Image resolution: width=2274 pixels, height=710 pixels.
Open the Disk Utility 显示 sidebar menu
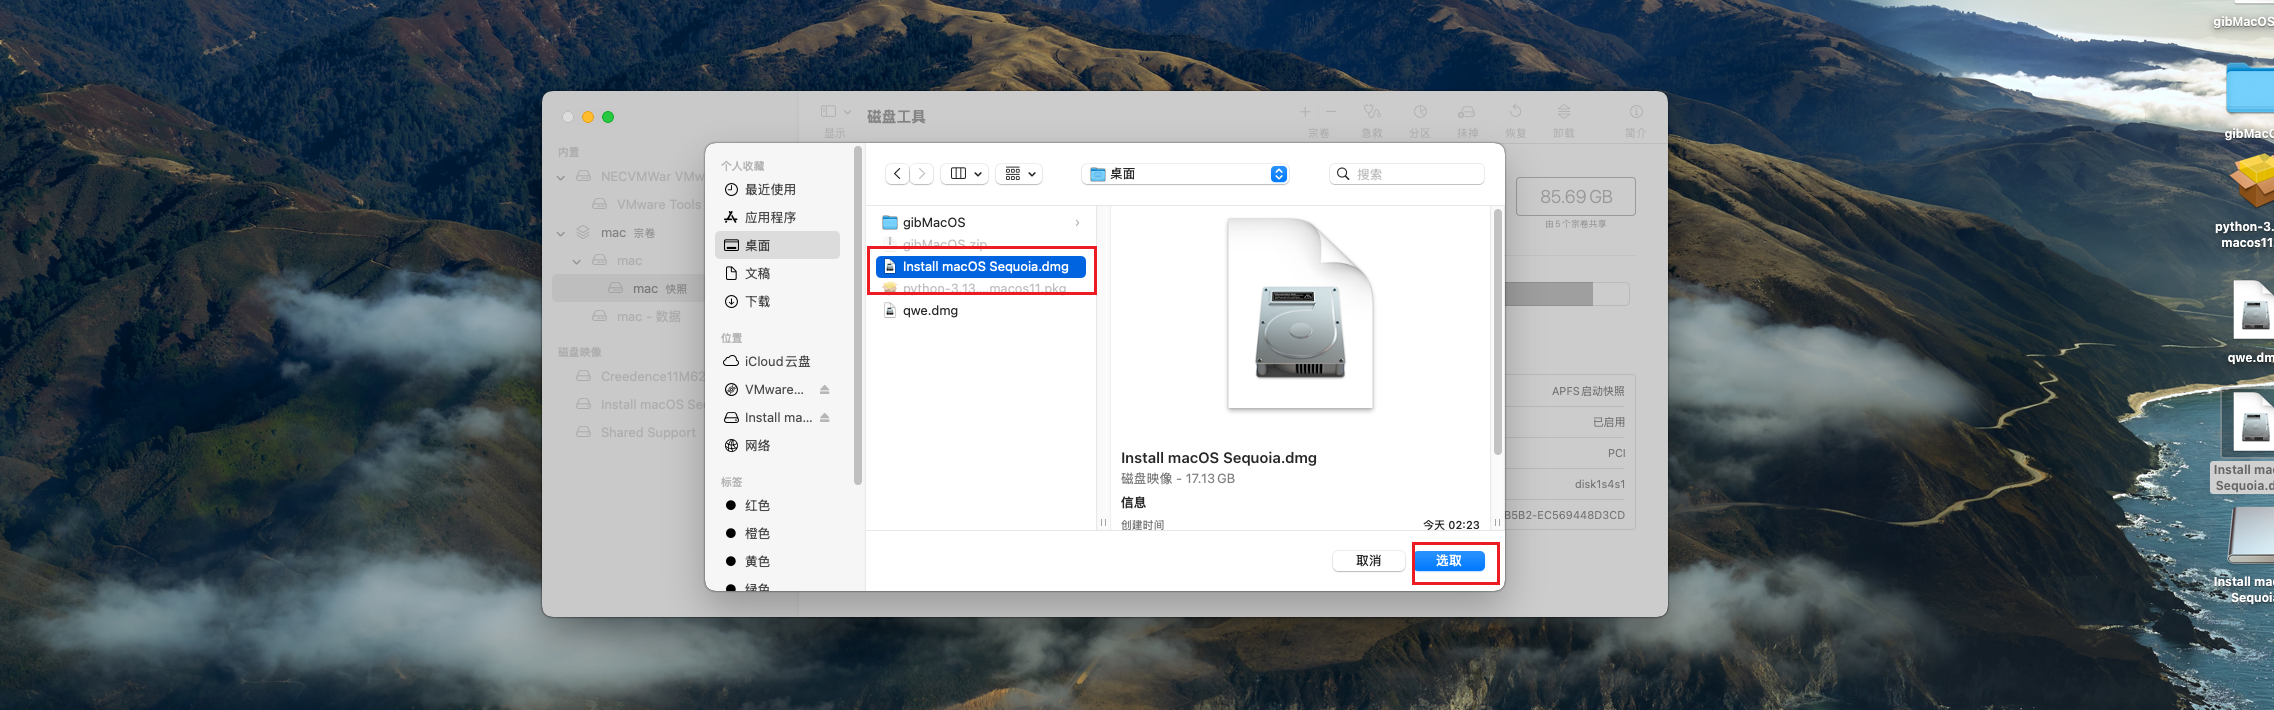coord(835,112)
